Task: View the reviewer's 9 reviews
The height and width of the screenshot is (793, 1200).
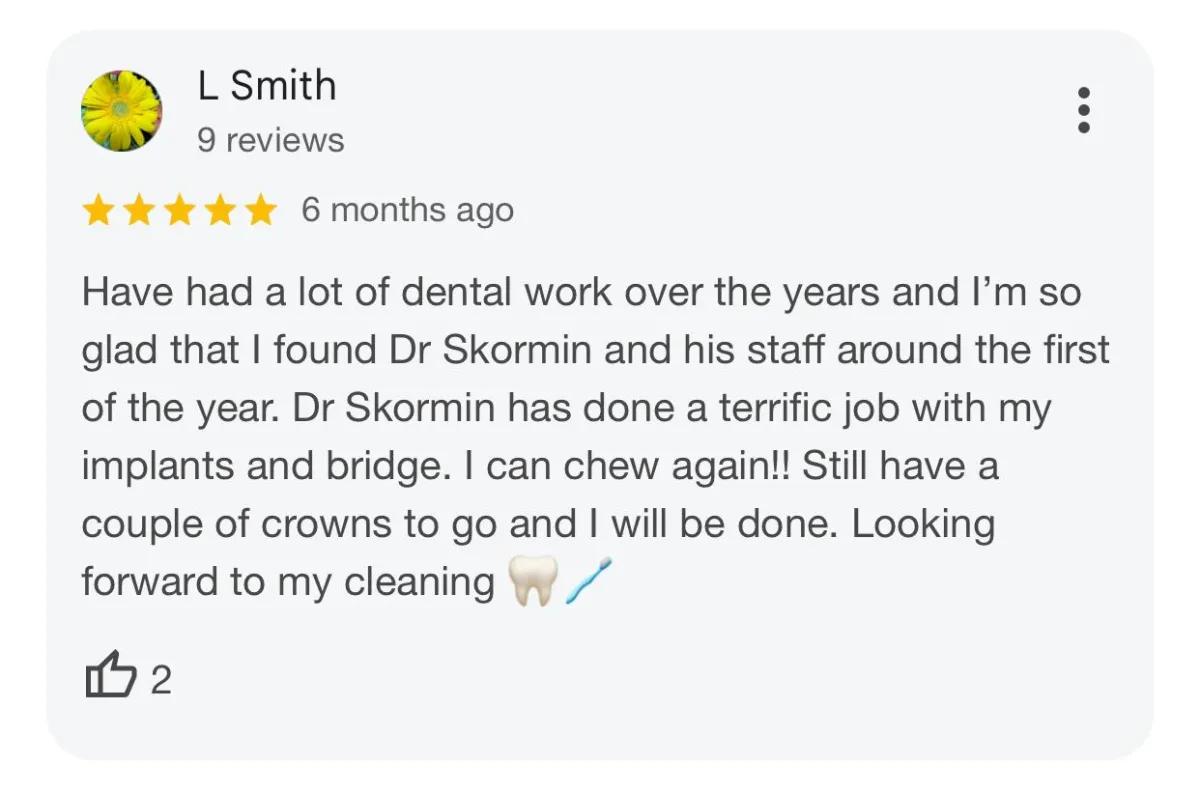Action: (270, 141)
